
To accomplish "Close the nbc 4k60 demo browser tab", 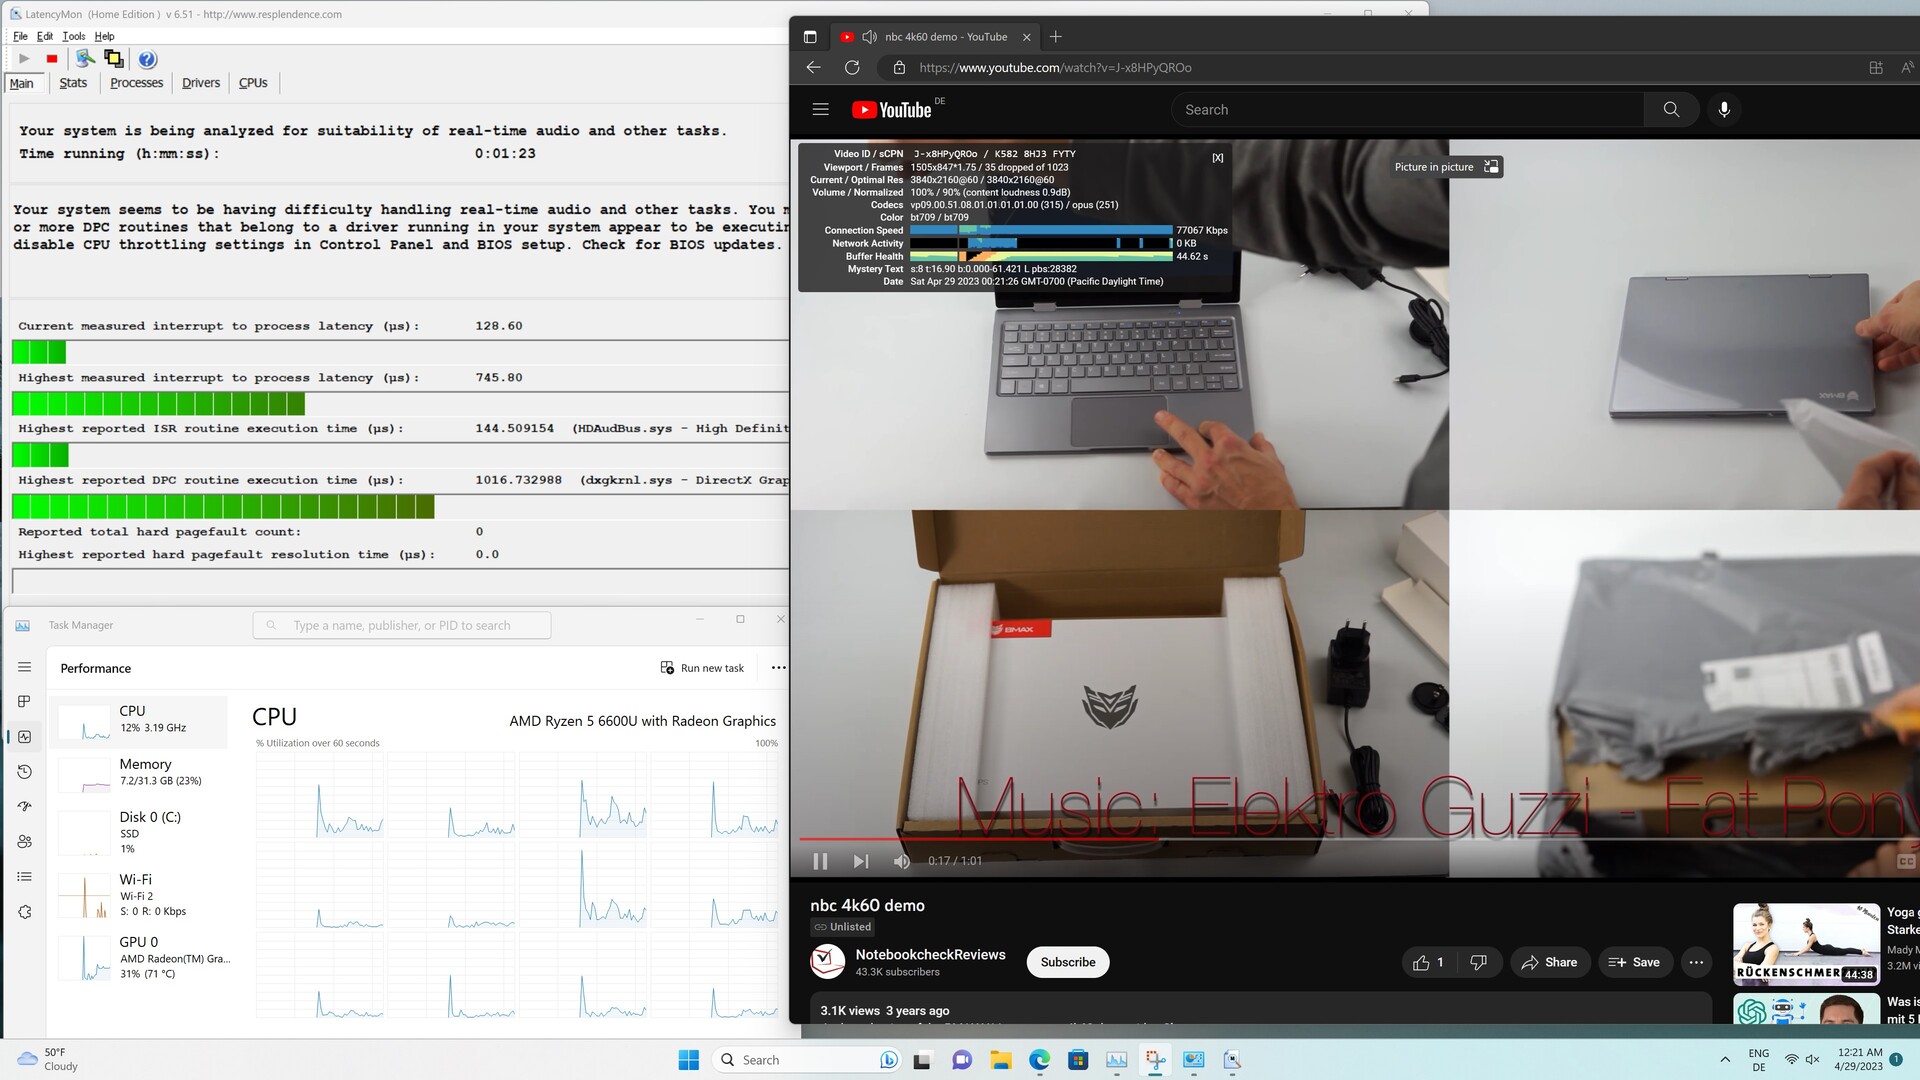I will pyautogui.click(x=1026, y=37).
